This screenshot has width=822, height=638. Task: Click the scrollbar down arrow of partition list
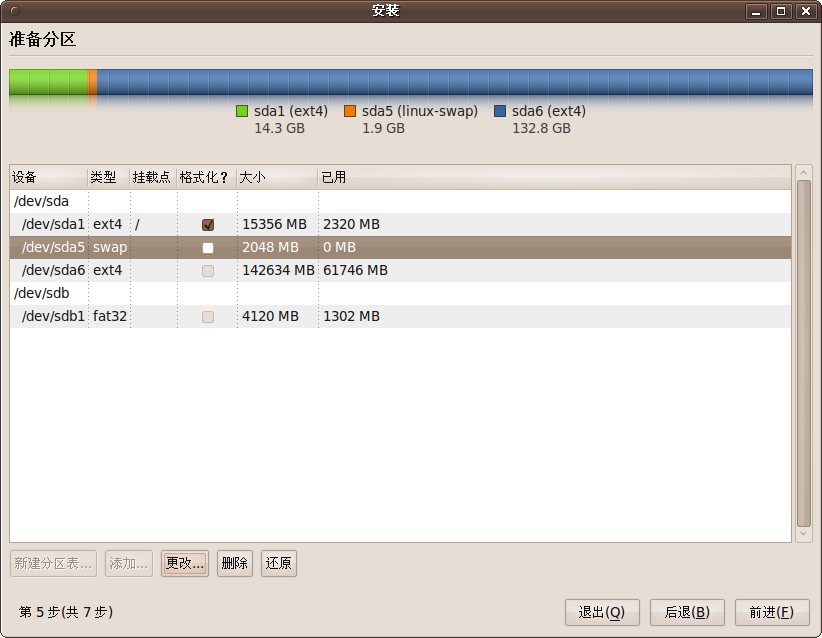[x=804, y=535]
